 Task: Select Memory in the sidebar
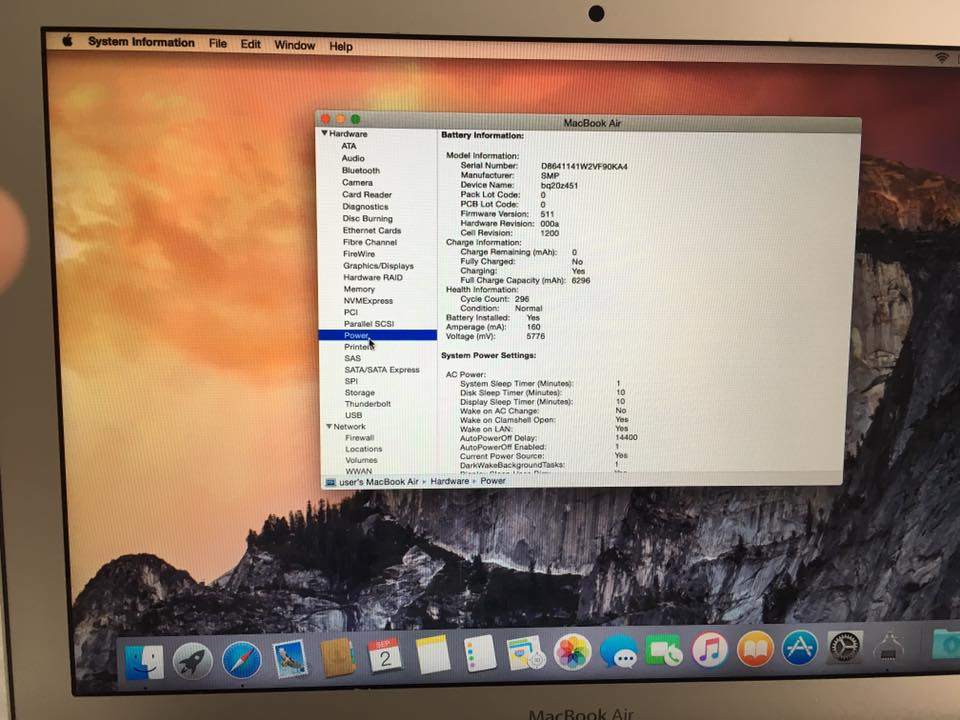point(359,289)
